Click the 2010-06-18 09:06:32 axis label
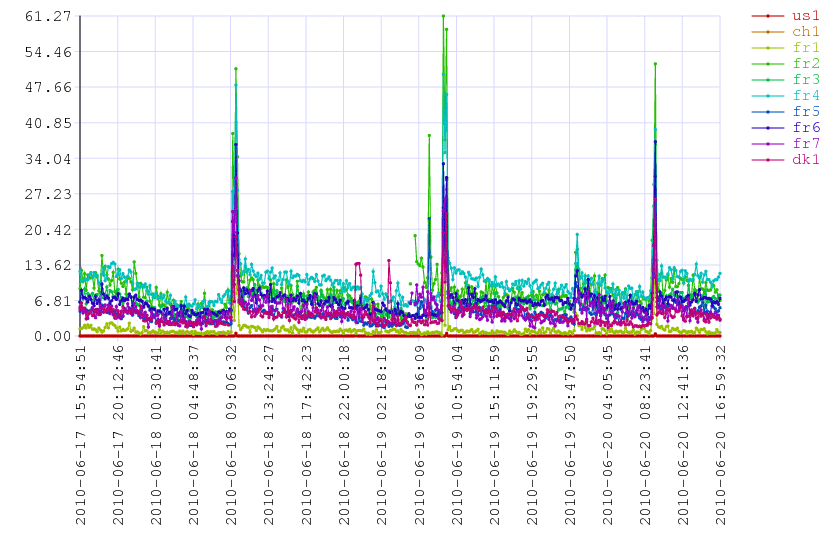The height and width of the screenshot is (560, 840). (231, 435)
